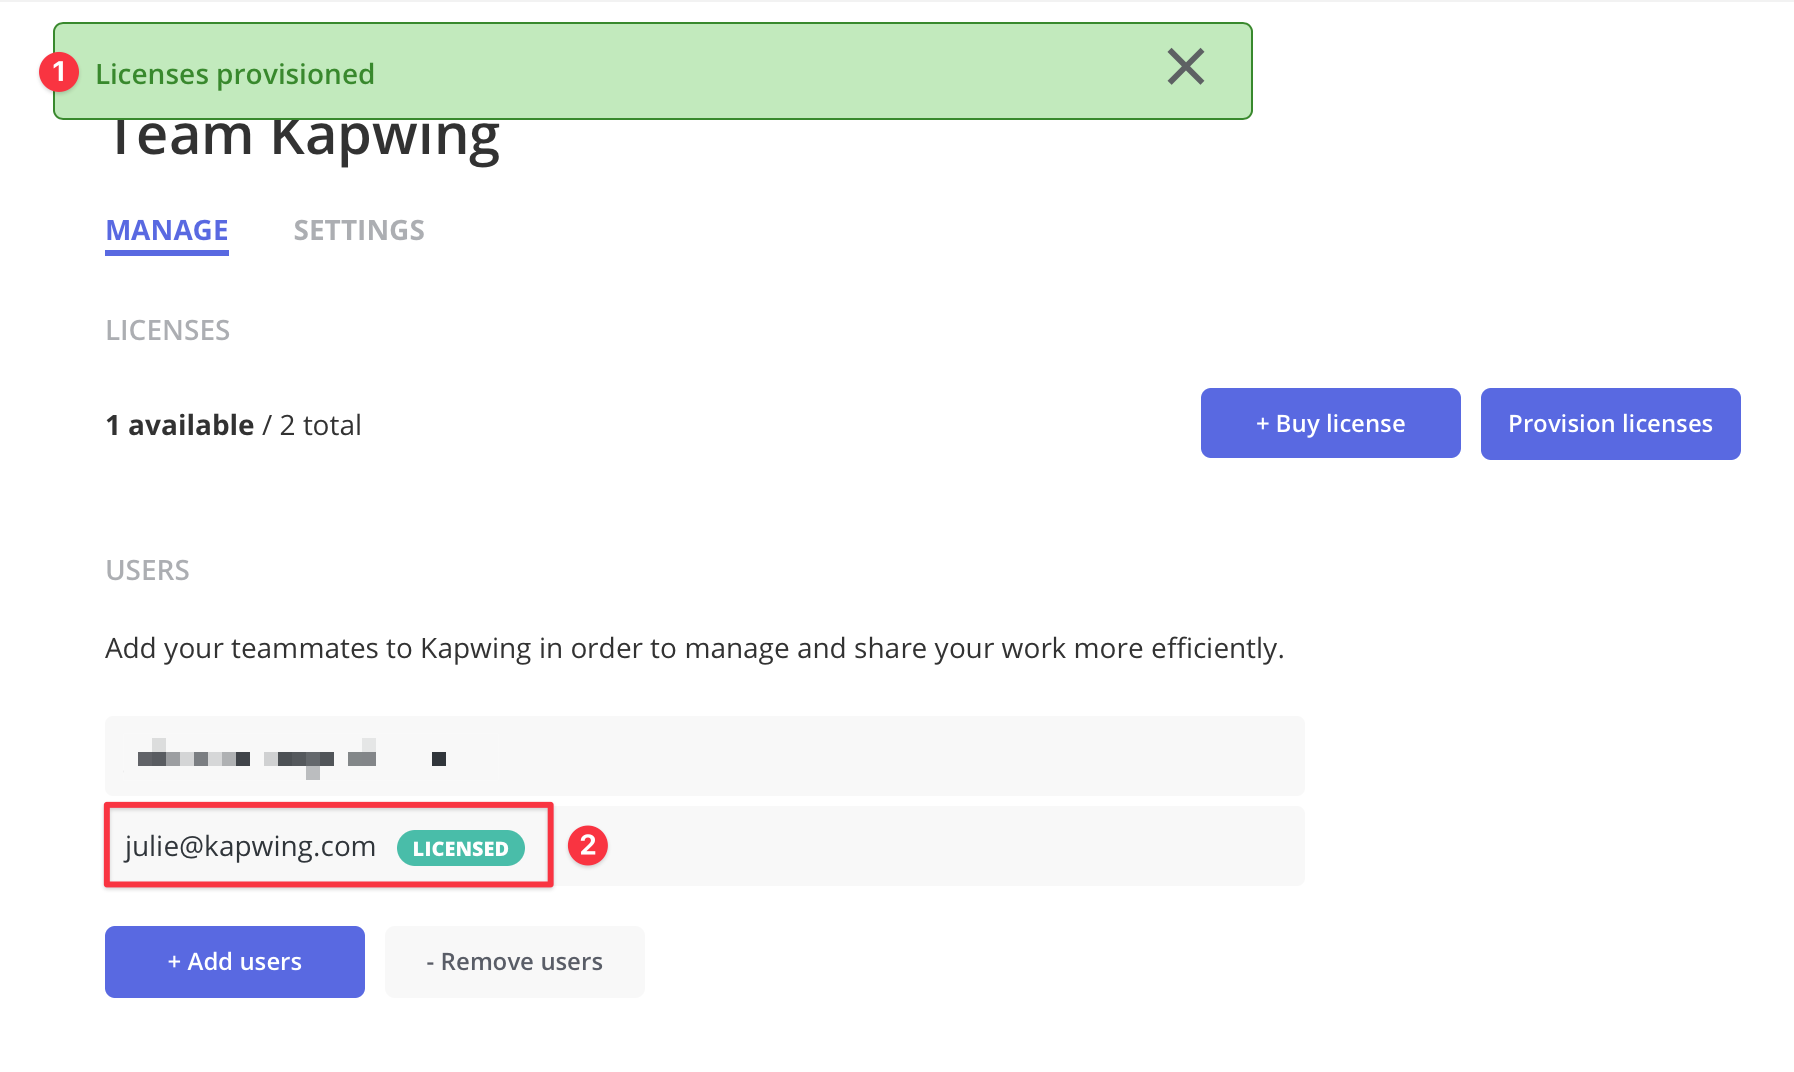
Task: Select the julie@kapwing.com email text
Action: coord(250,847)
